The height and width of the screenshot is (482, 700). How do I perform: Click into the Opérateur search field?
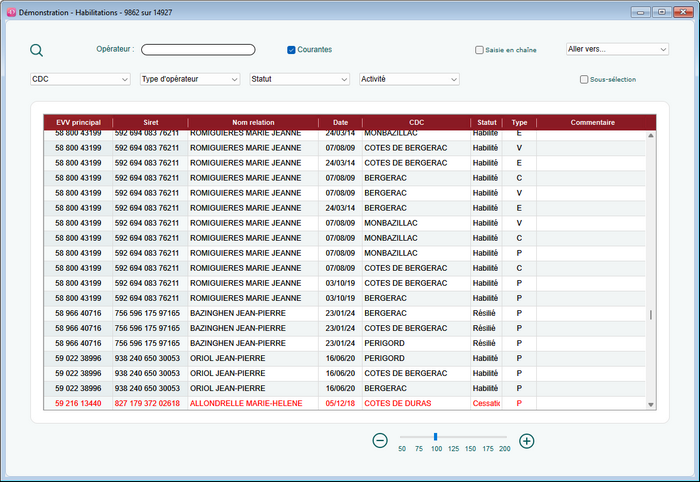(198, 49)
